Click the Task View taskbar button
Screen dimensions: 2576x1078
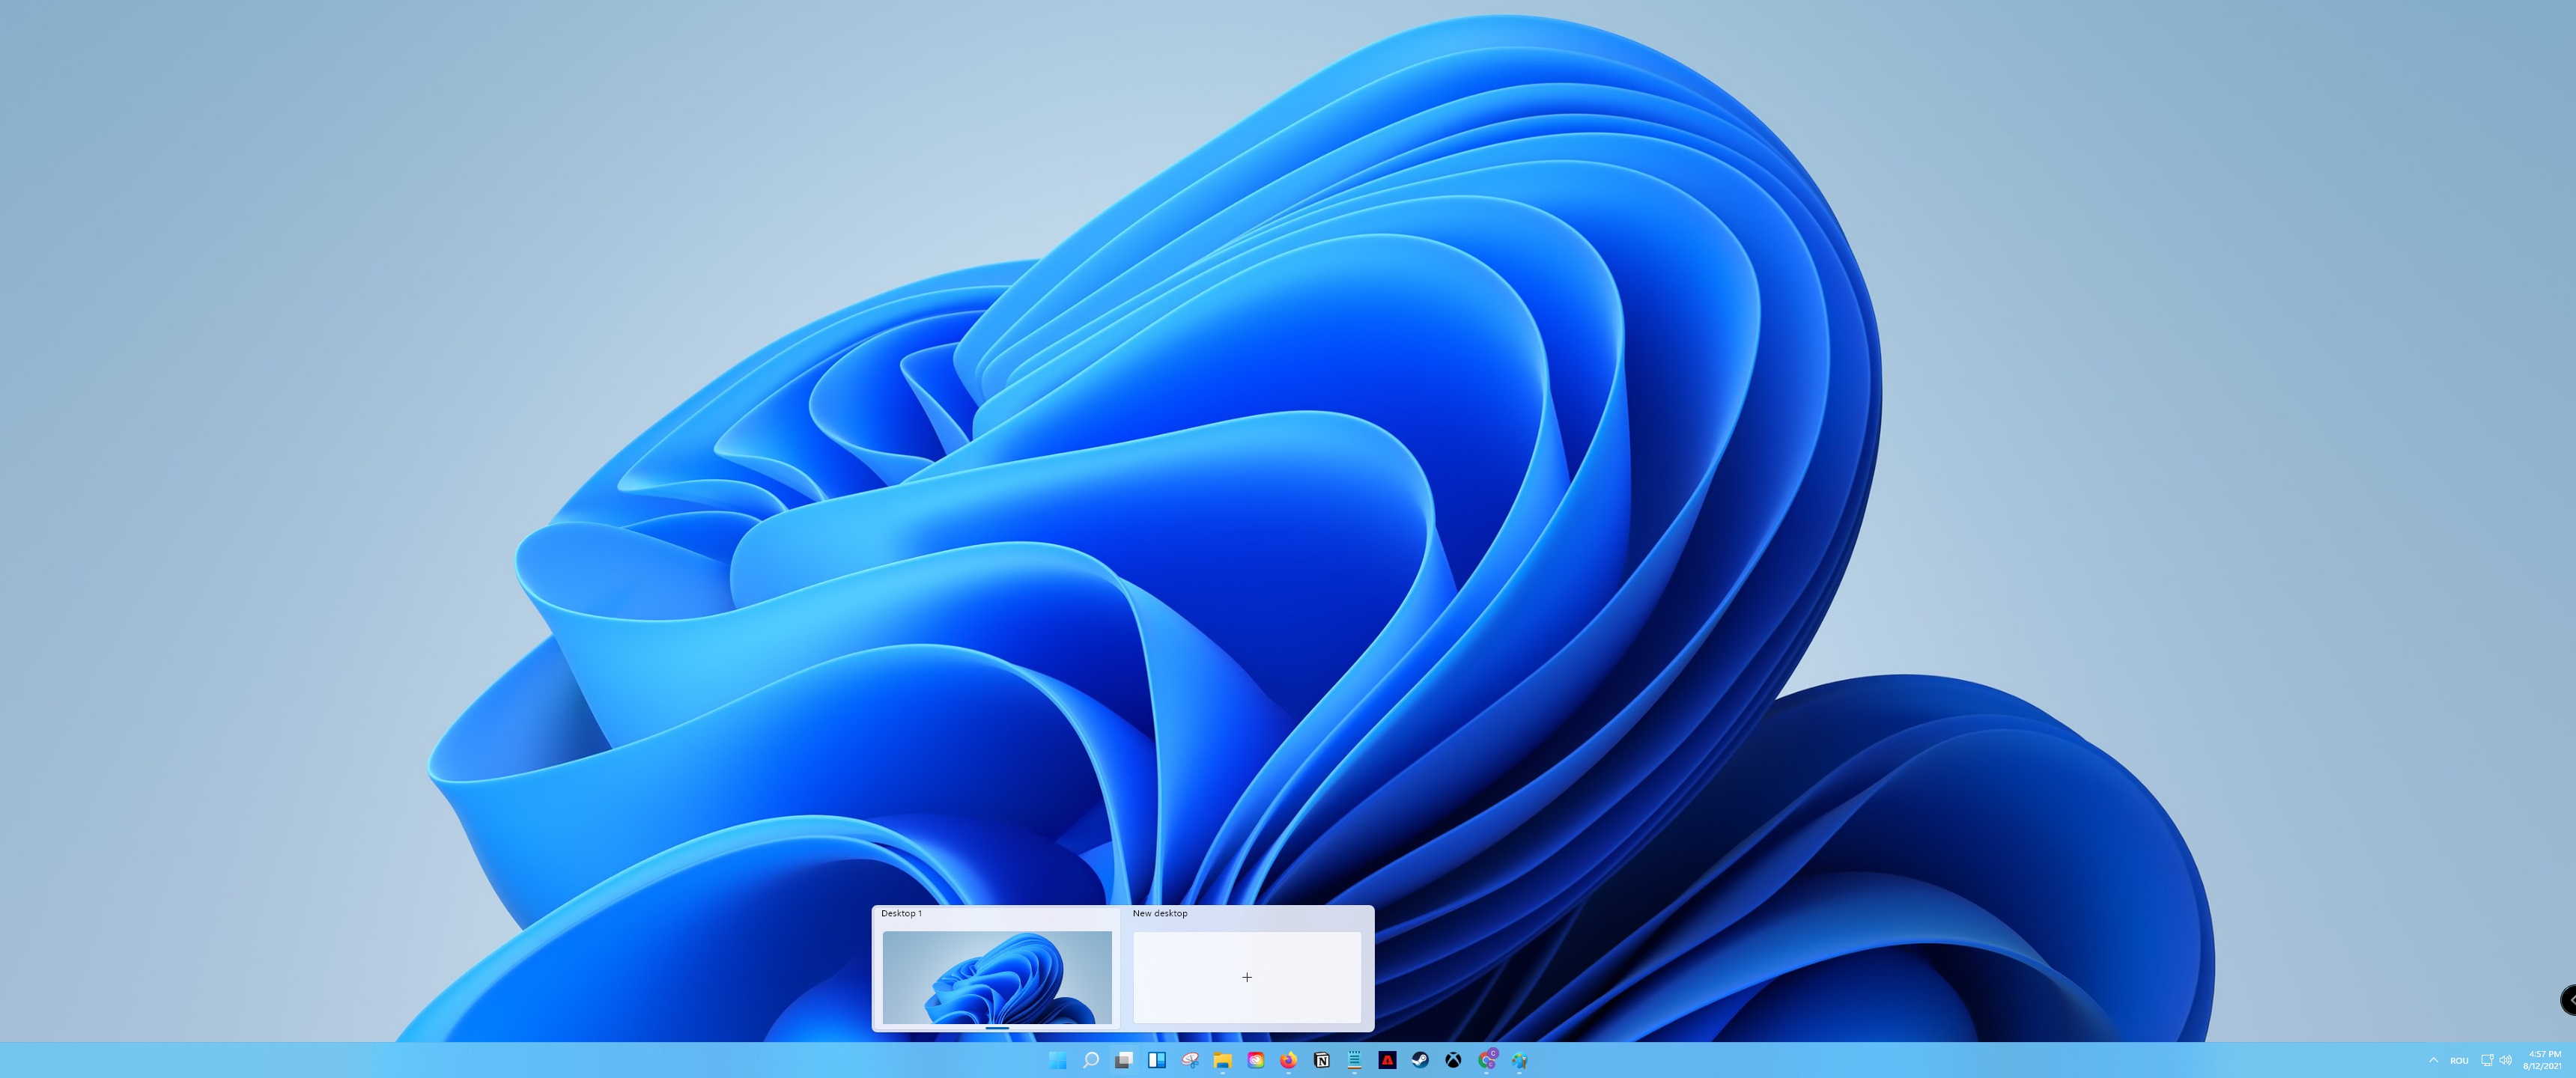(x=1124, y=1060)
